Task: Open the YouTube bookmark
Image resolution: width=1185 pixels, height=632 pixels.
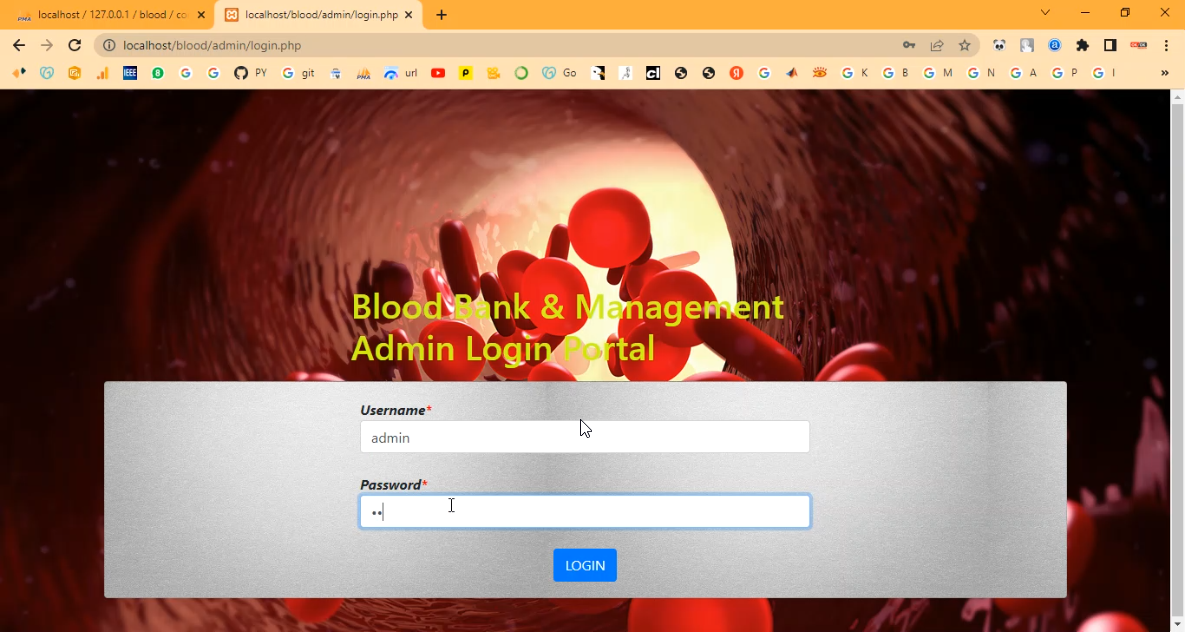Action: point(438,73)
